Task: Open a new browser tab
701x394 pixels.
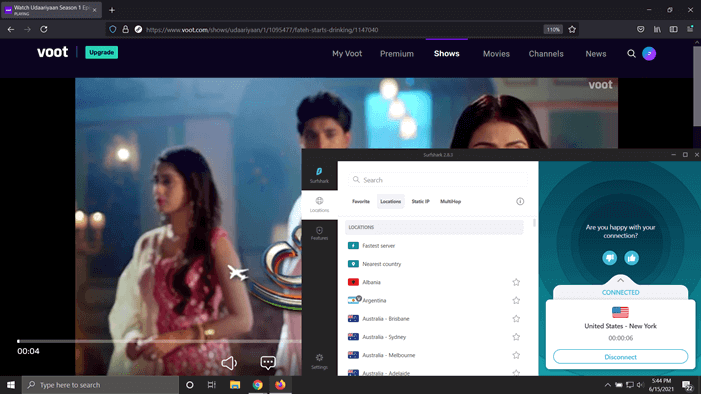Action: coord(112,10)
